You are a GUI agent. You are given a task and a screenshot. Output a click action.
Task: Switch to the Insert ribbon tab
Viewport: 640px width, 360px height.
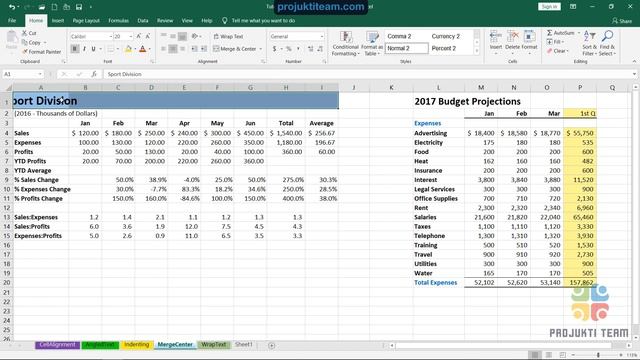pos(58,20)
